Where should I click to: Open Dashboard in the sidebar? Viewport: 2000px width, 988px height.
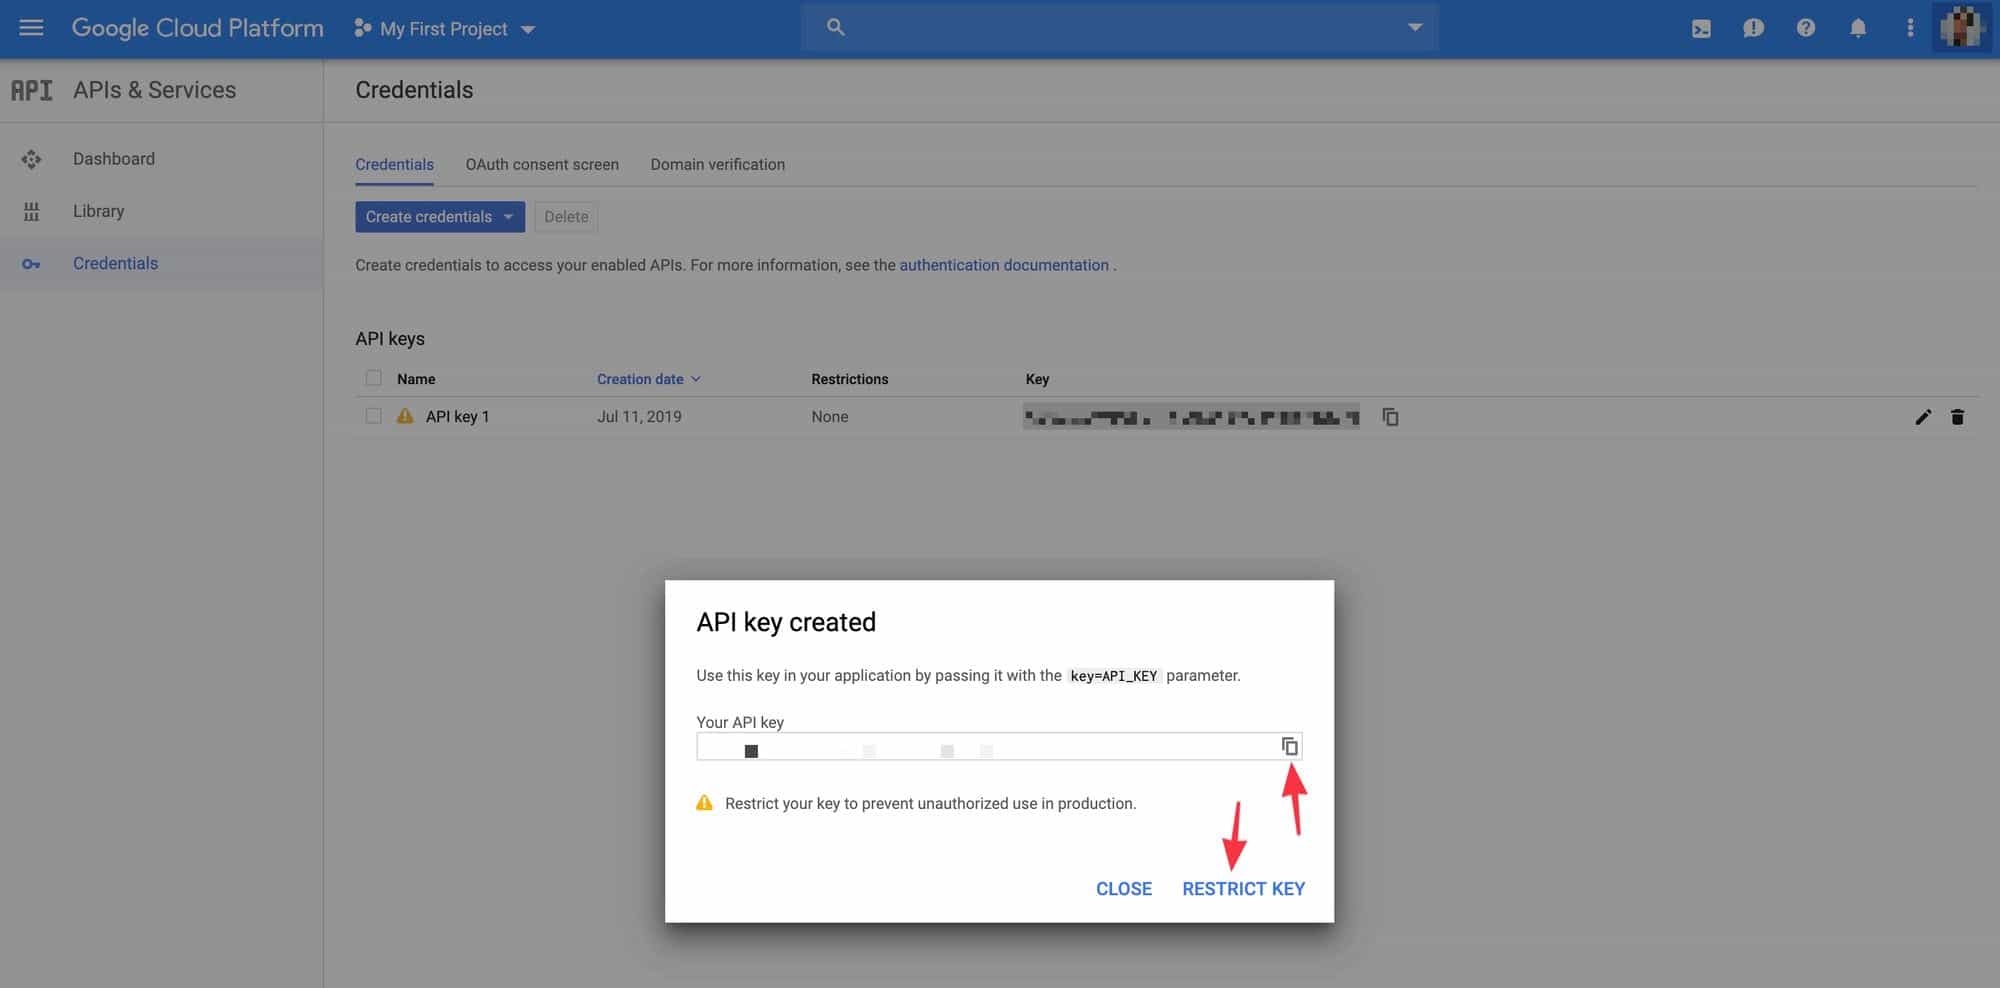114,159
